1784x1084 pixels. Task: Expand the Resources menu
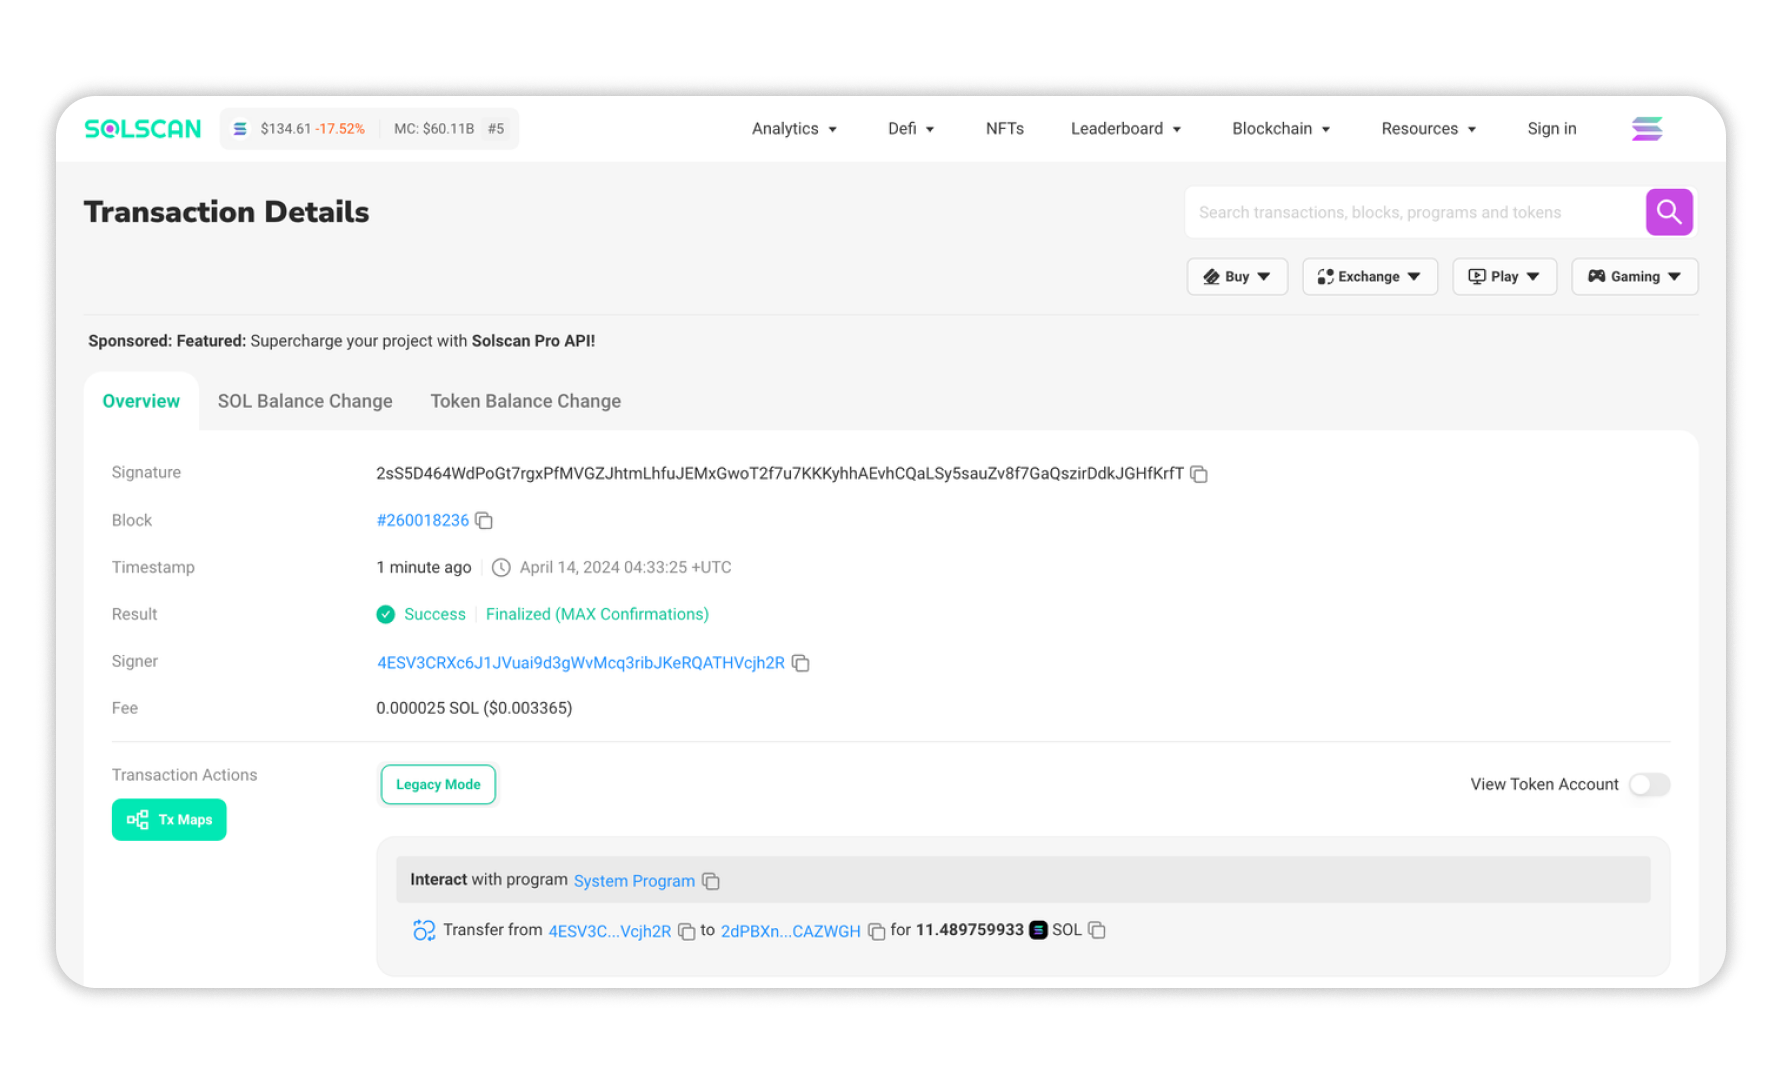pos(1428,129)
